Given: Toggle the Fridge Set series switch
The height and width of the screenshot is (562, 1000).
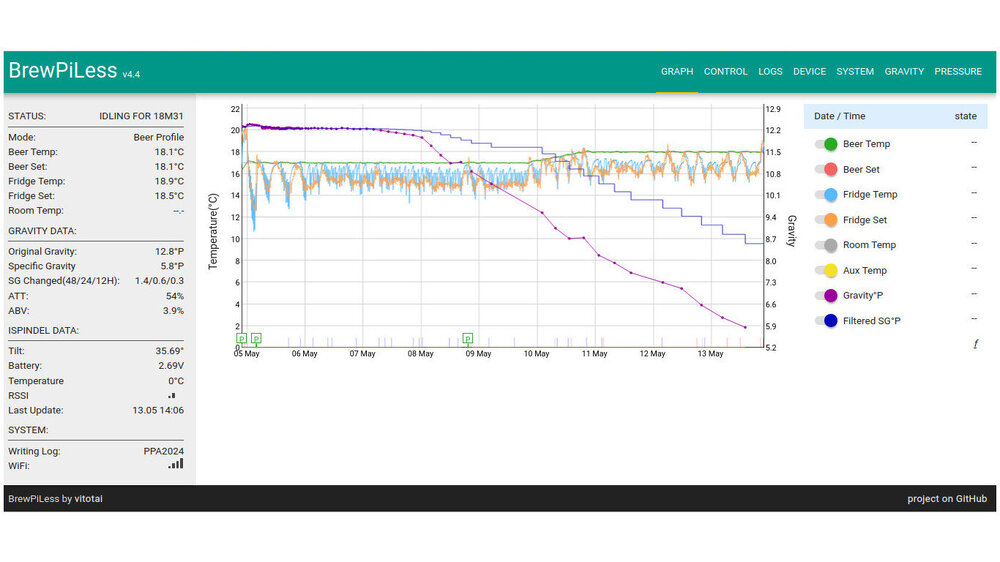Looking at the screenshot, I should [x=826, y=220].
